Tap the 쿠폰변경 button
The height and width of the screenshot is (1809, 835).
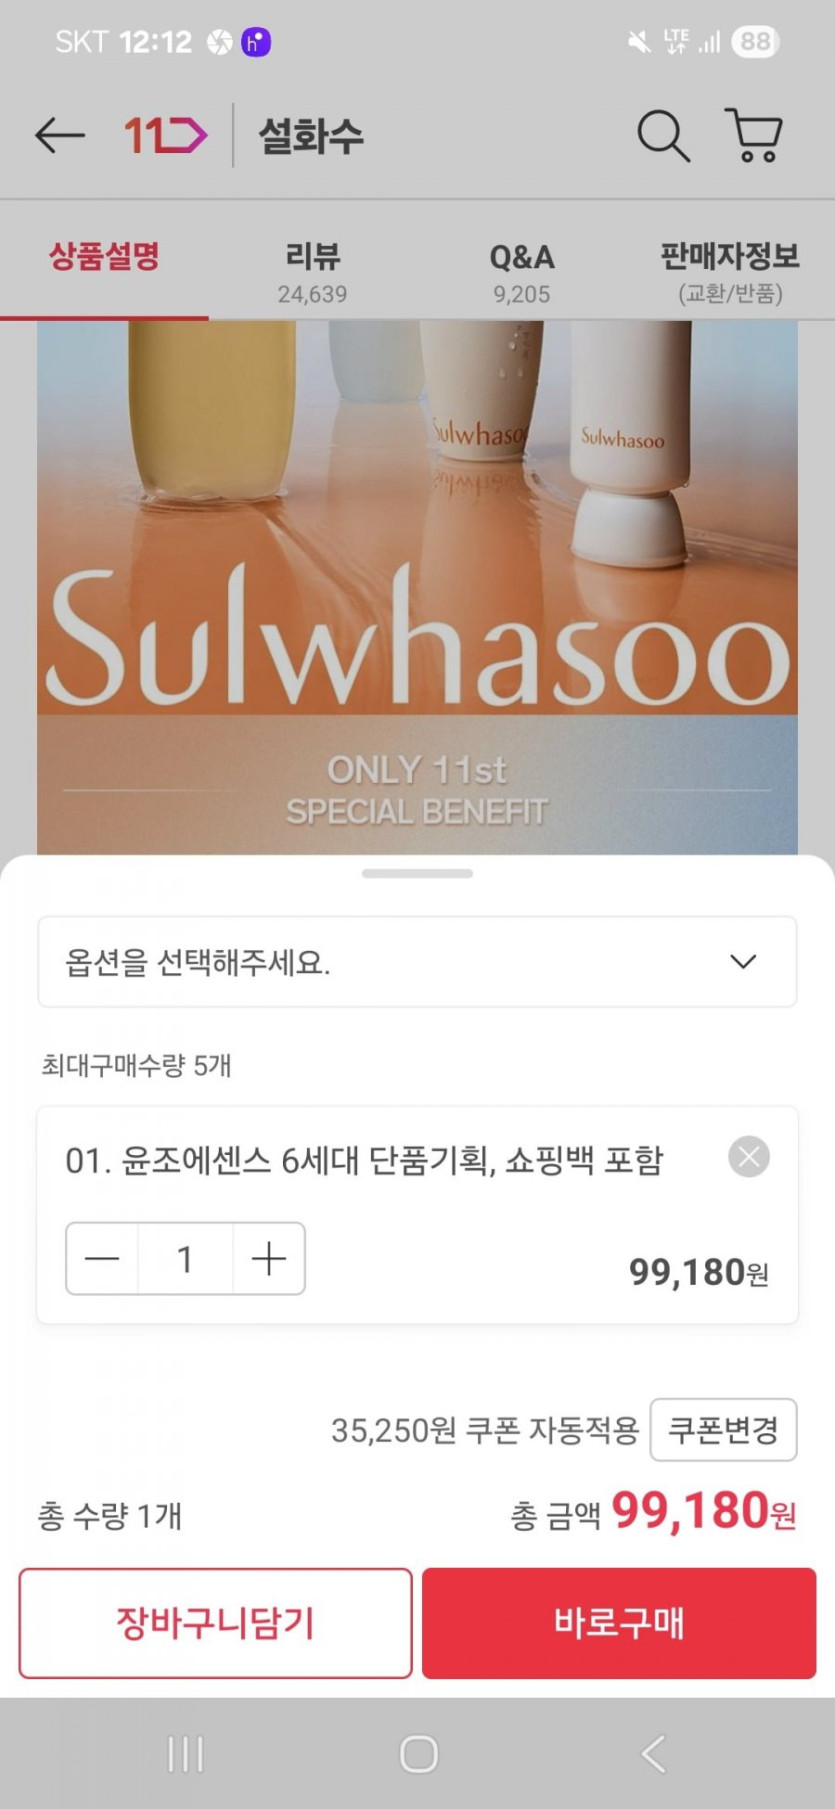723,1430
